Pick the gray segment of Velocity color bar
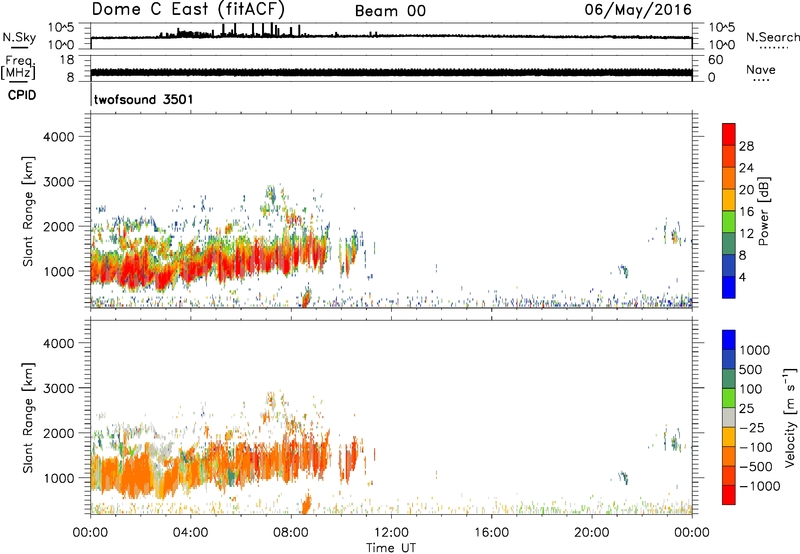Viewport: 800px width, 554px height. point(729,417)
